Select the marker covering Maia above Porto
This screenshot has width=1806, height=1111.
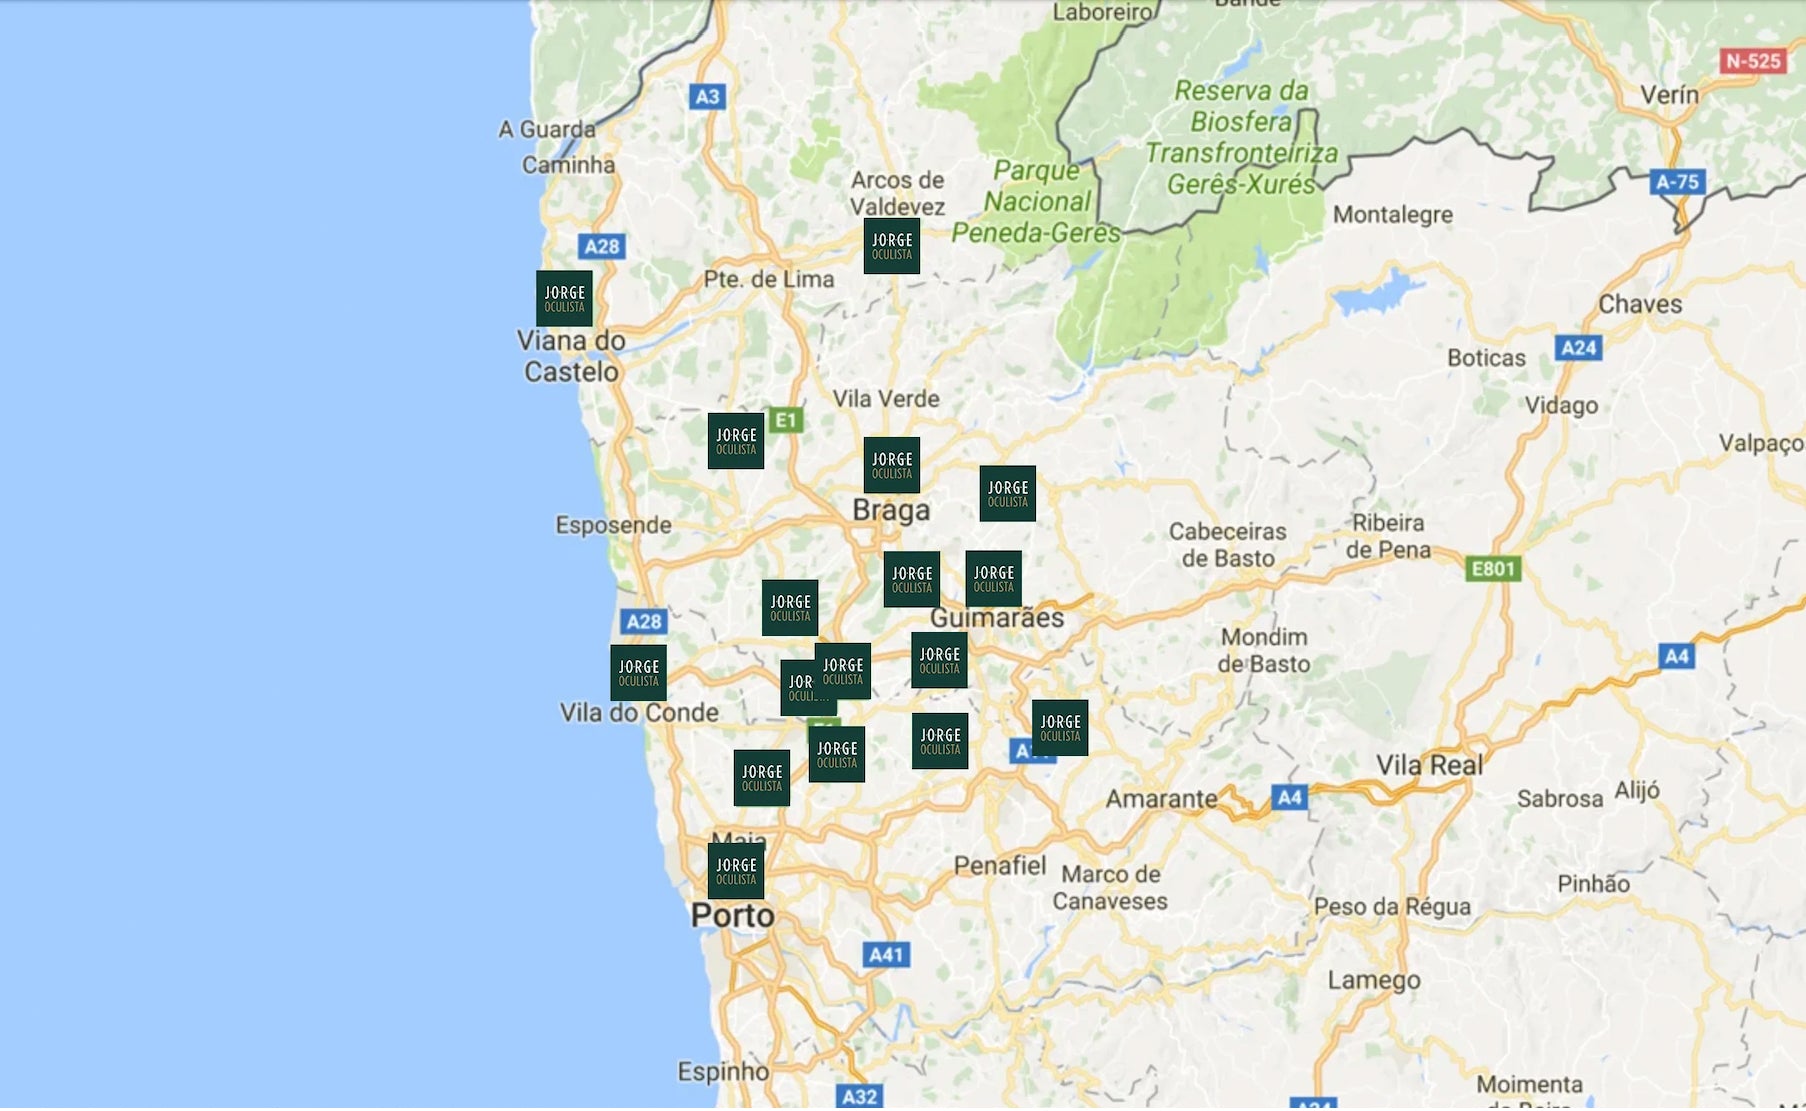pyautogui.click(x=735, y=871)
